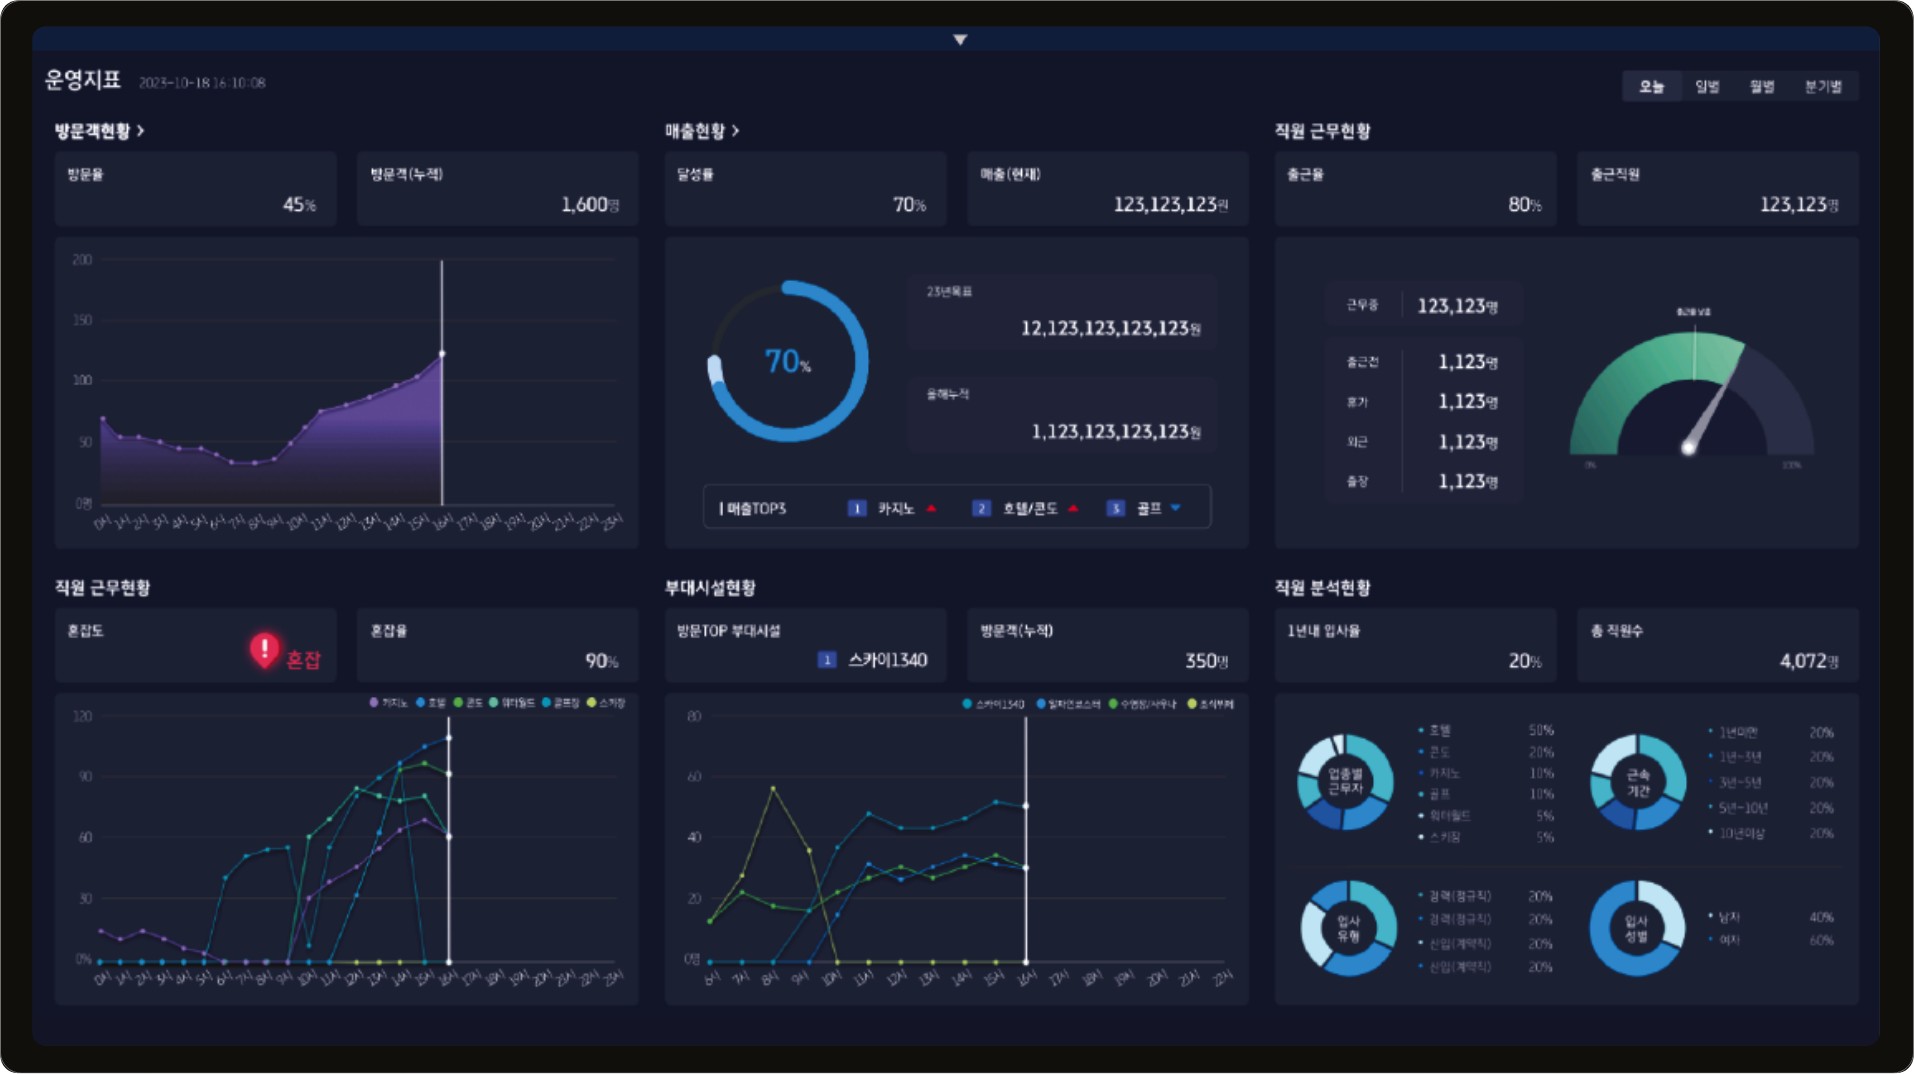Click the 입사 성별 donut chart
The width and height of the screenshot is (1914, 1074).
[x=1637, y=928]
